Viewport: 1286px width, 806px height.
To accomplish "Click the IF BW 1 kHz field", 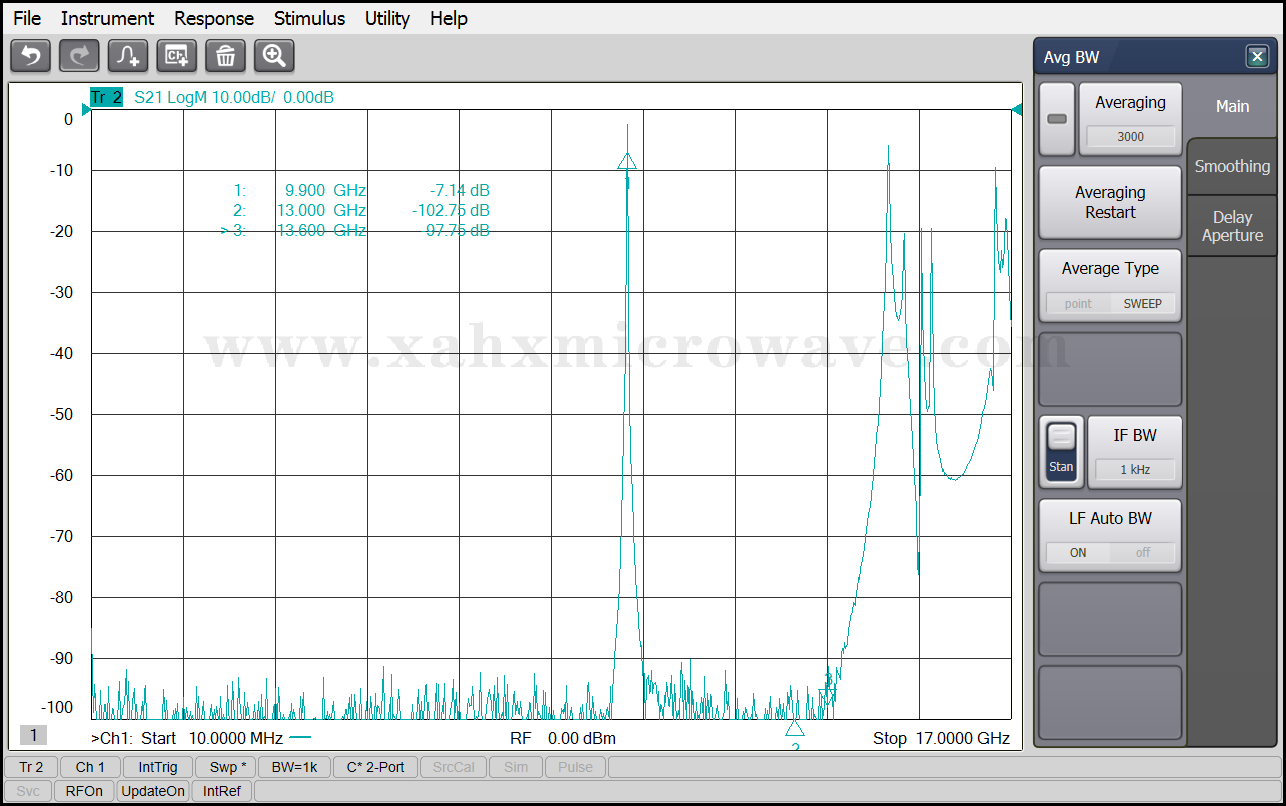I will click(1135, 469).
